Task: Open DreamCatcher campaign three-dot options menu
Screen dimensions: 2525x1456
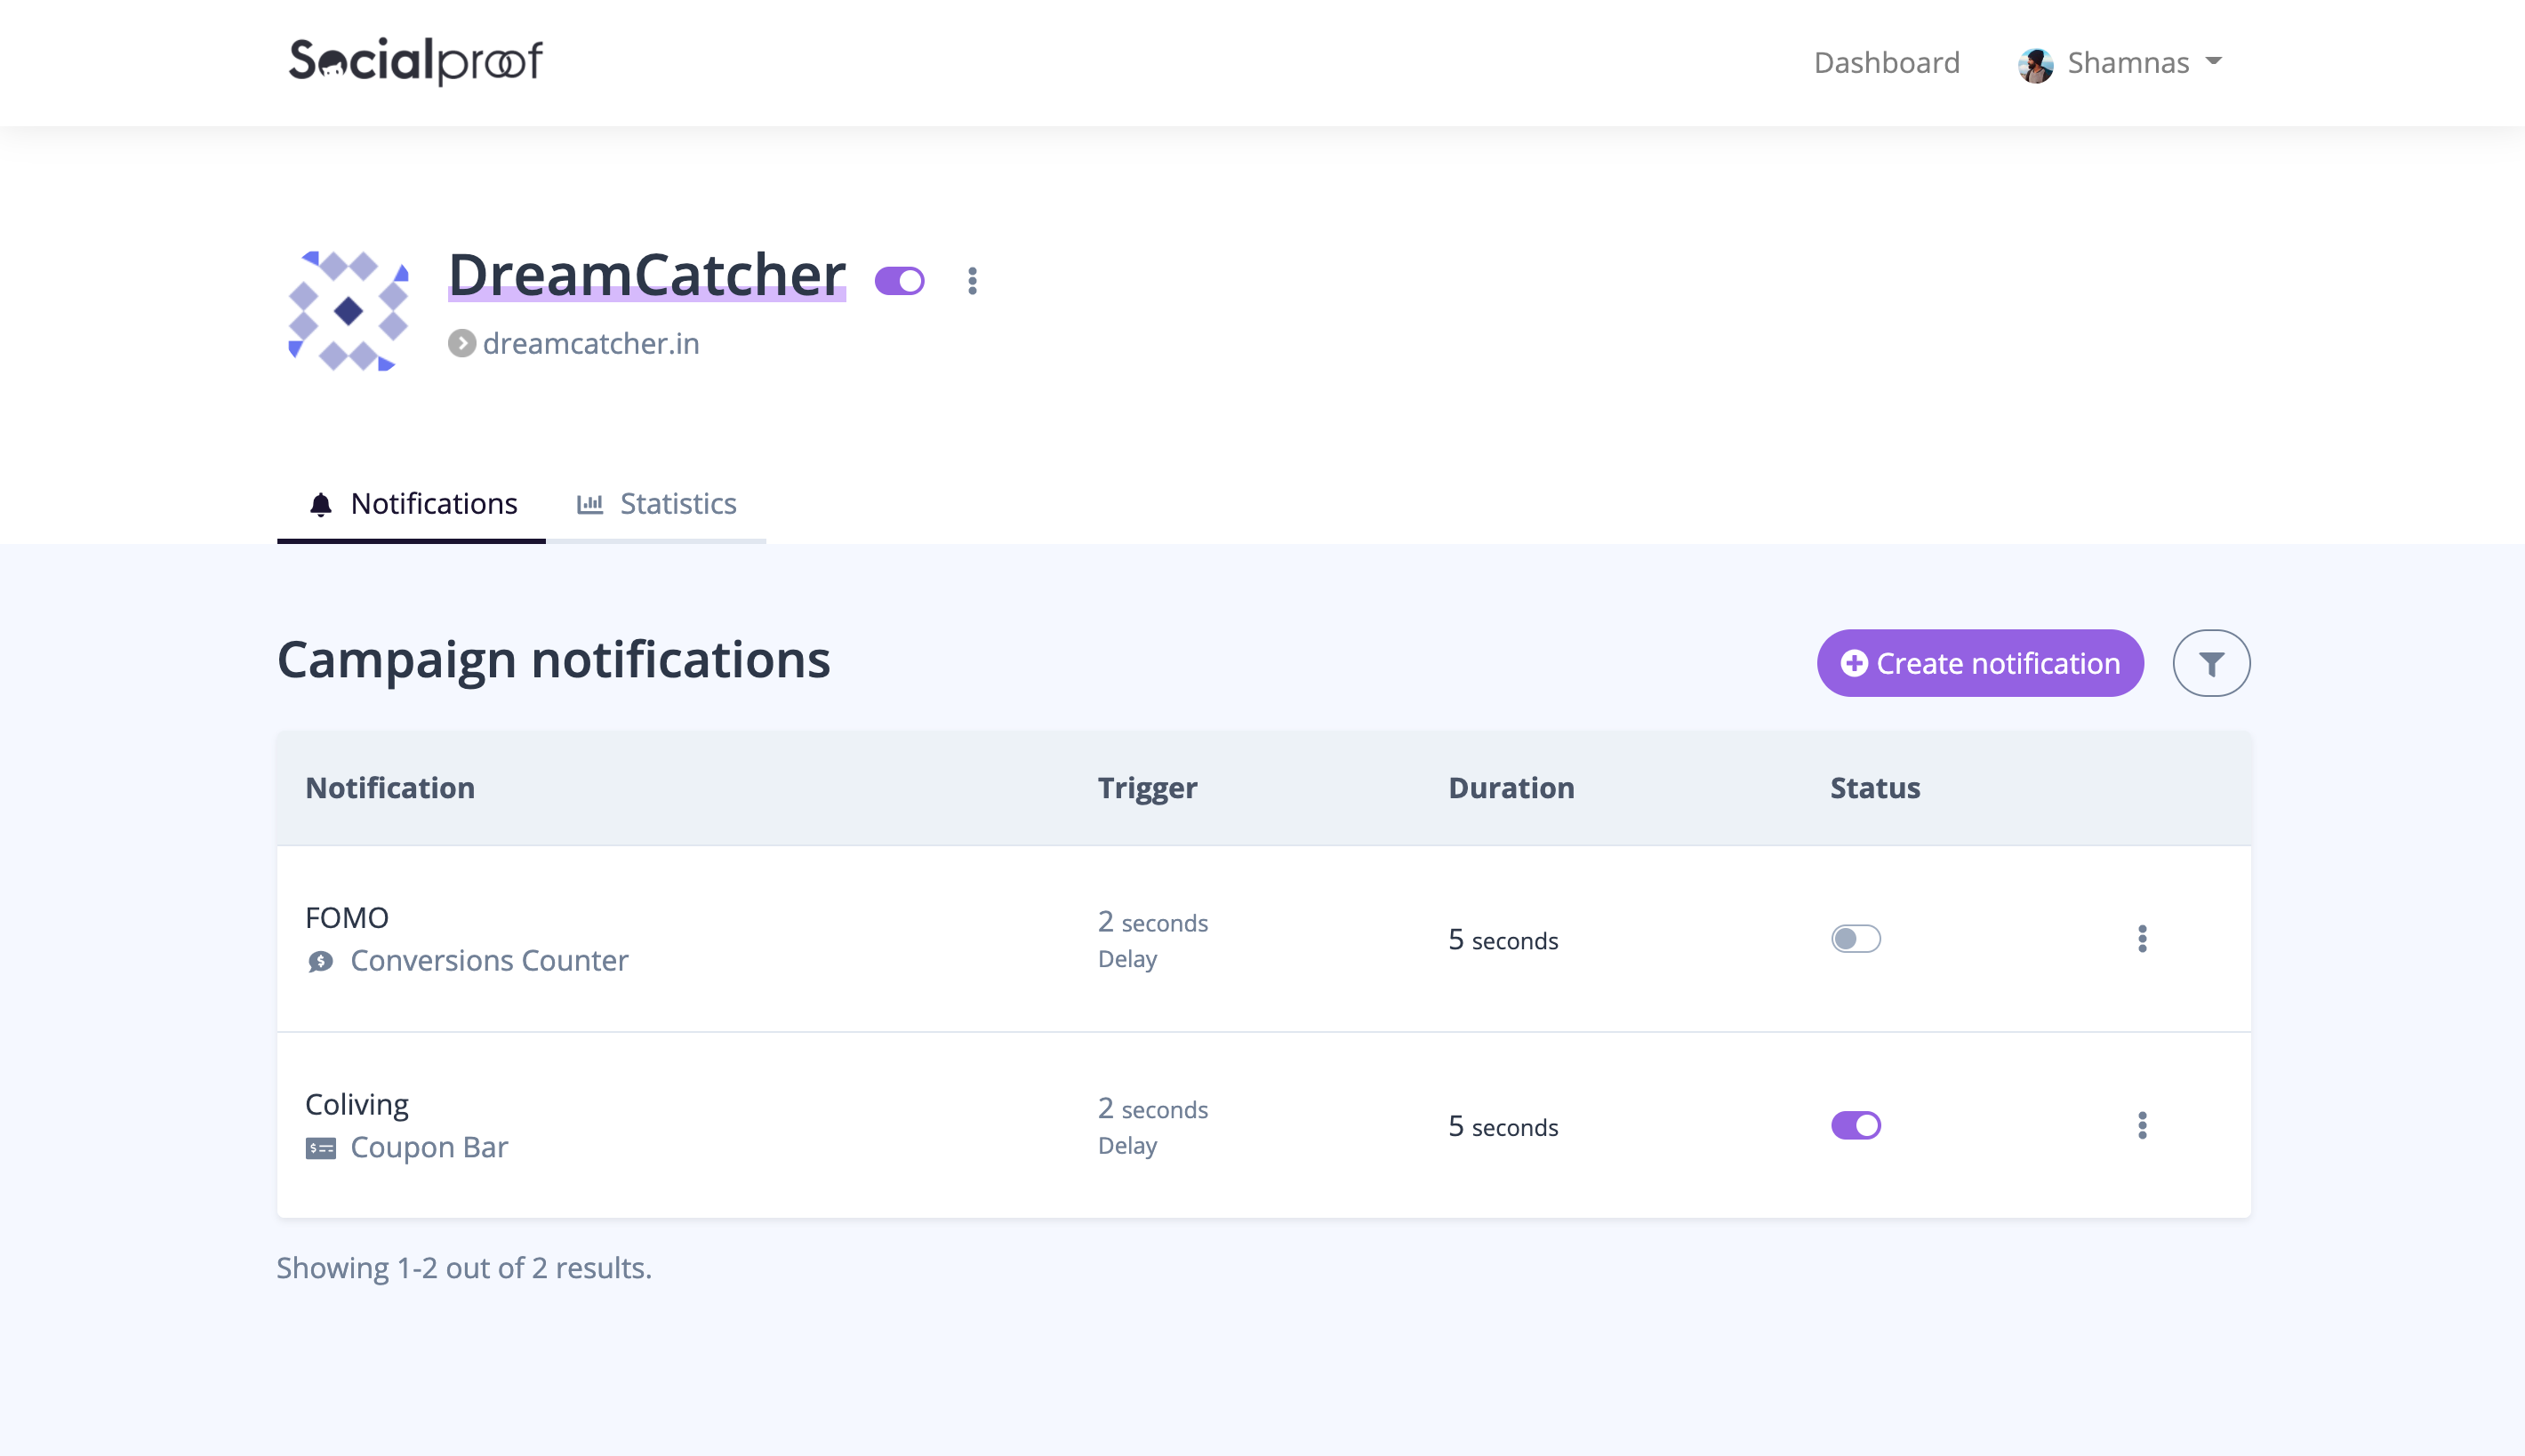Action: click(x=972, y=281)
